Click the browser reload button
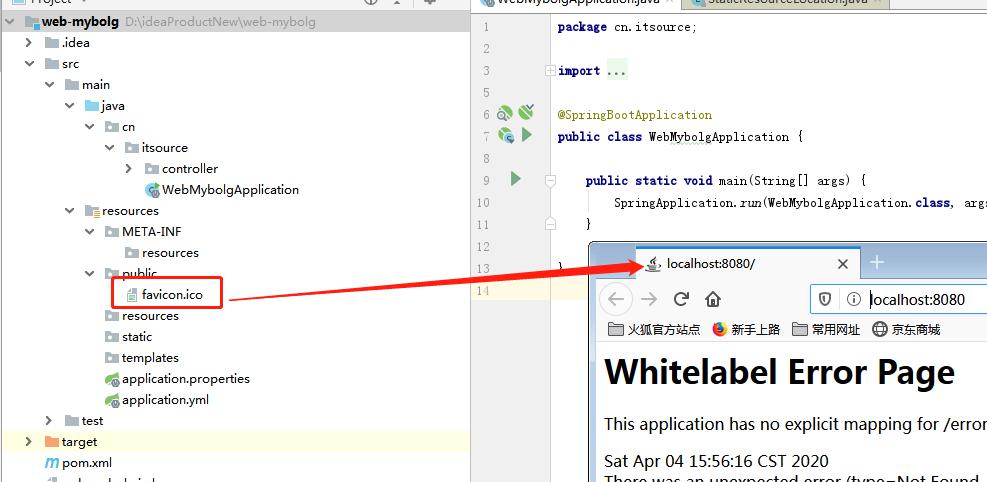The image size is (987, 482). click(x=680, y=299)
